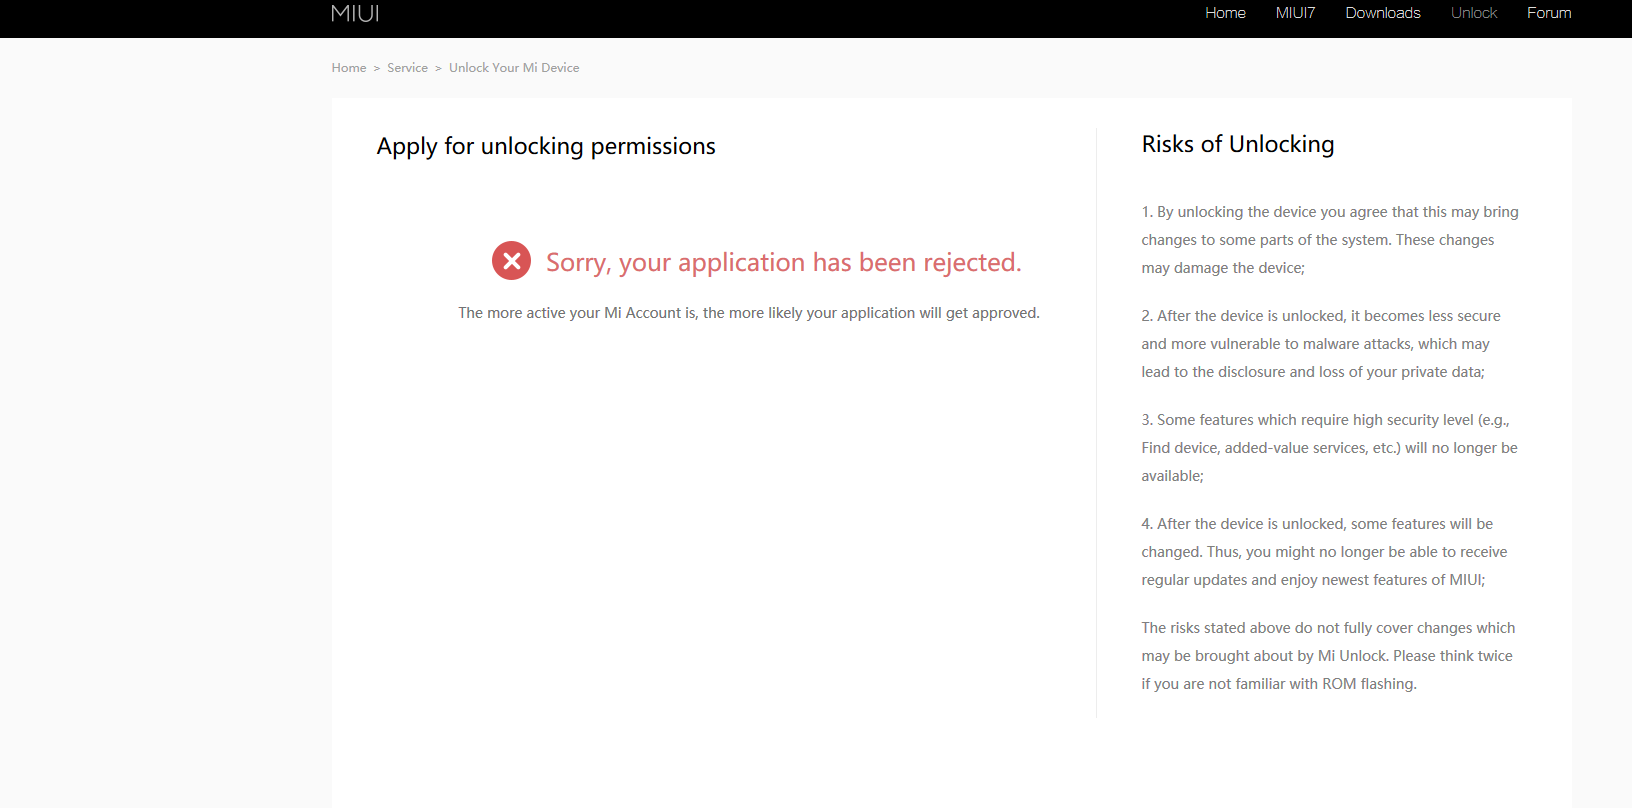The width and height of the screenshot is (1632, 808).
Task: Open the Downloads section
Action: [x=1382, y=13]
